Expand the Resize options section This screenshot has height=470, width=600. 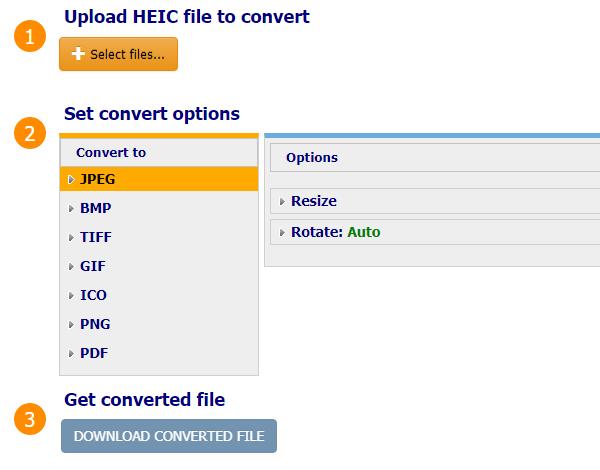tap(313, 201)
